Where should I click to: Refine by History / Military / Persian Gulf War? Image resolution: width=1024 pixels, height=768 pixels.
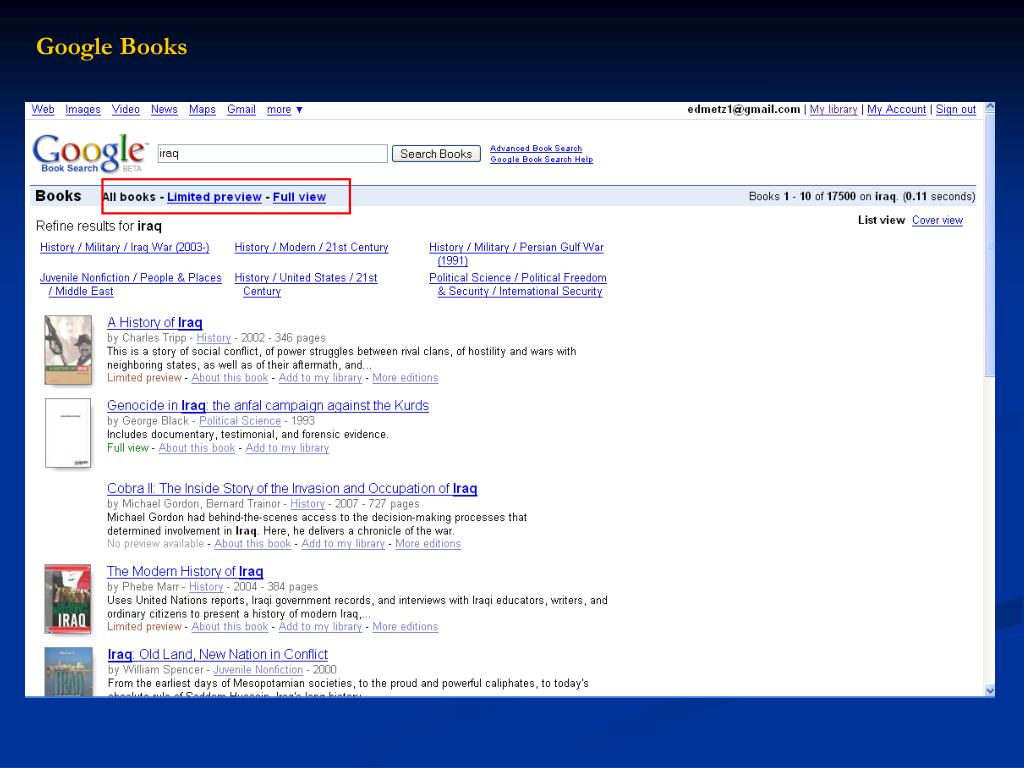click(x=516, y=254)
